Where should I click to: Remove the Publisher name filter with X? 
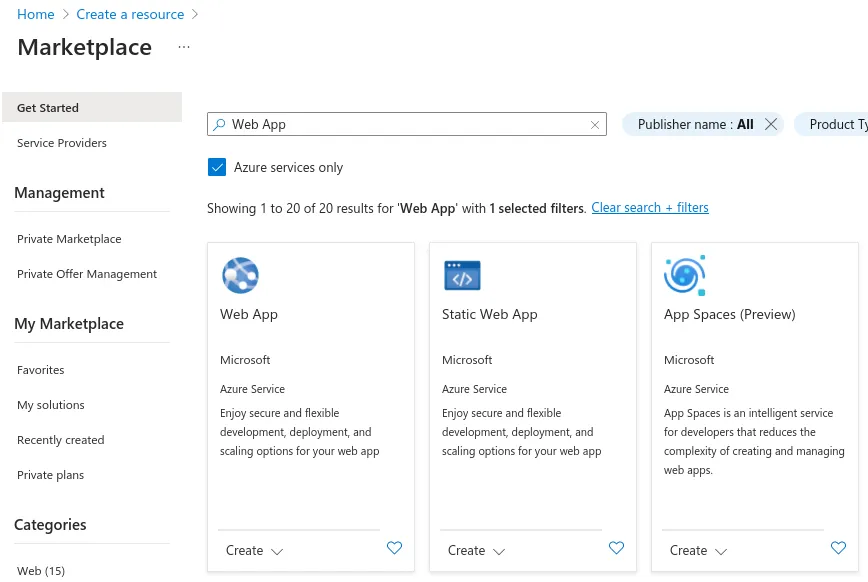pyautogui.click(x=771, y=124)
